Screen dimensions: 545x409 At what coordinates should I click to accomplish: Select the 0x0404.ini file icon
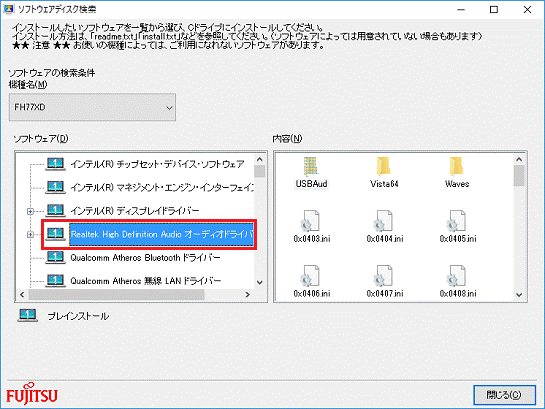click(384, 221)
